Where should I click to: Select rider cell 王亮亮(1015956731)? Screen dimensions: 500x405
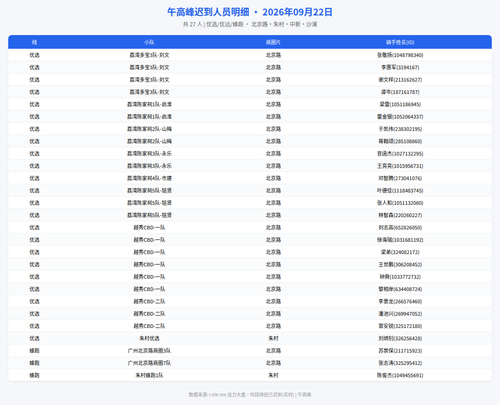click(x=400, y=166)
